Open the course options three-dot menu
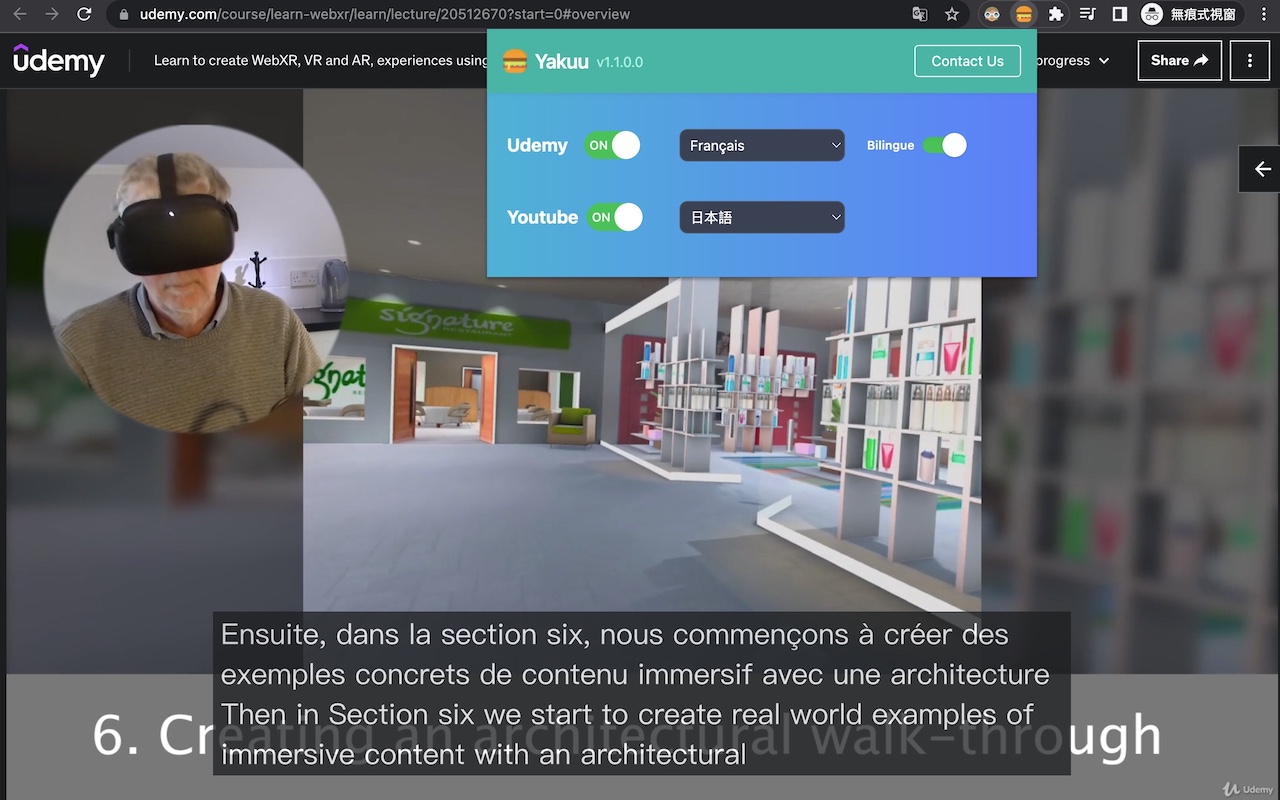Screen dimensions: 1280x800 click(1250, 61)
